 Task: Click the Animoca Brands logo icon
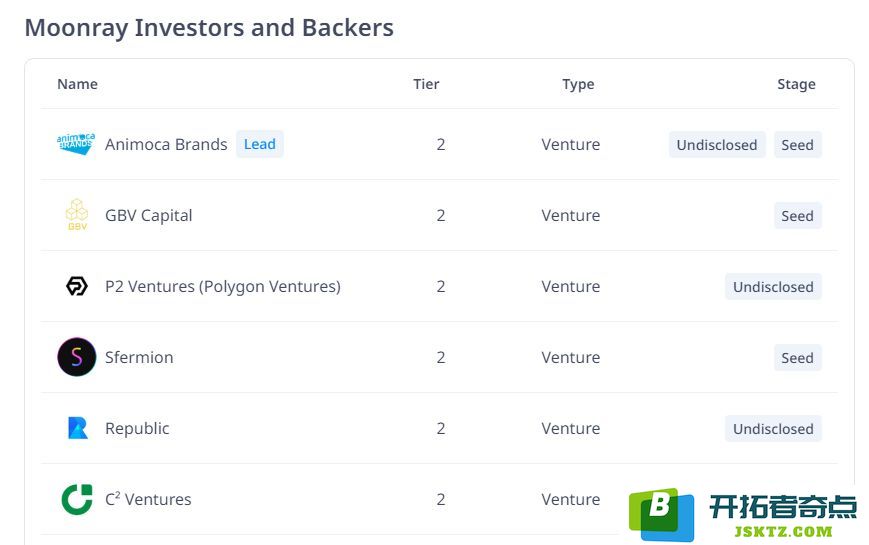76,144
